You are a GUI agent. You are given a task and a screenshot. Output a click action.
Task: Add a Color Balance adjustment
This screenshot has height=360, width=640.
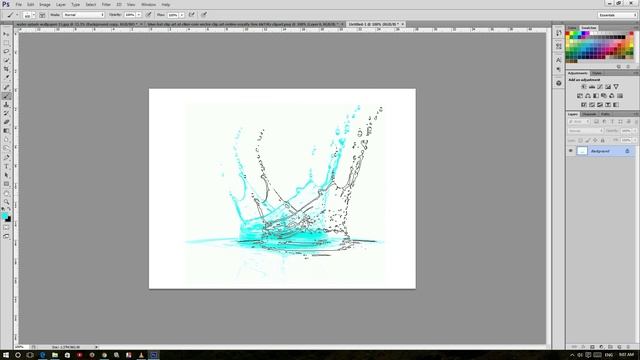[588, 96]
